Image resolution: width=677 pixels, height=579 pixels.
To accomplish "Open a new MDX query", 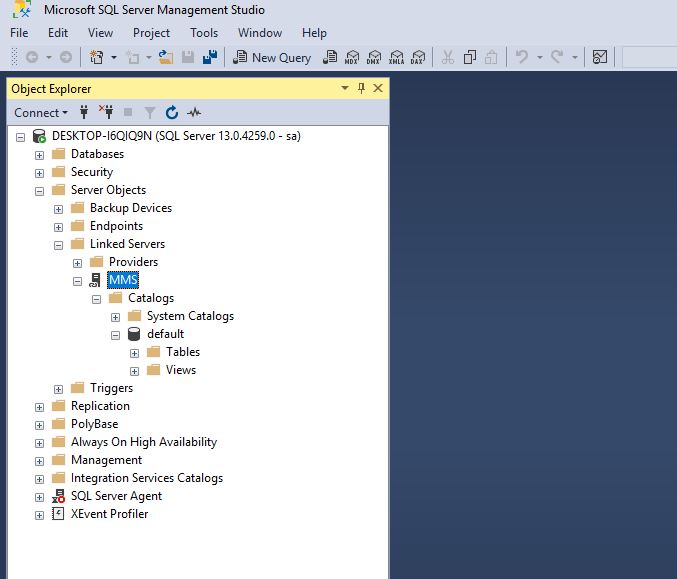I will (x=352, y=57).
